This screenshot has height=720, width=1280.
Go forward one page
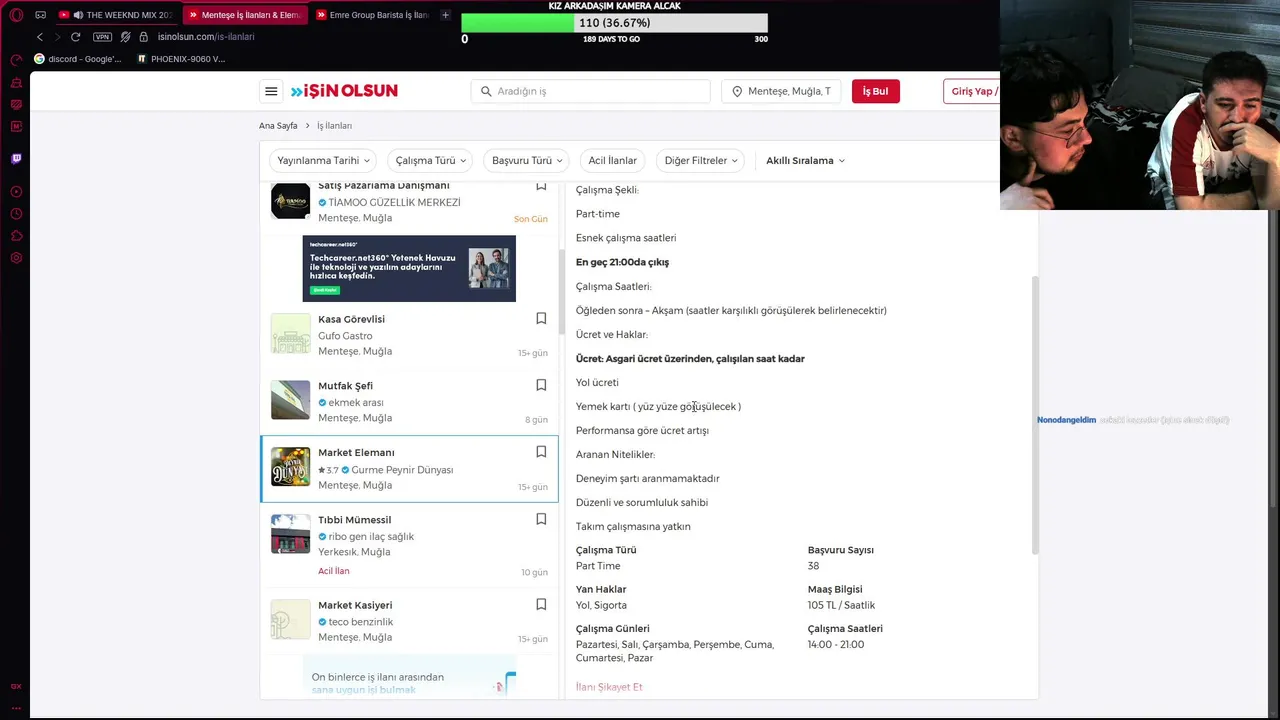click(57, 37)
